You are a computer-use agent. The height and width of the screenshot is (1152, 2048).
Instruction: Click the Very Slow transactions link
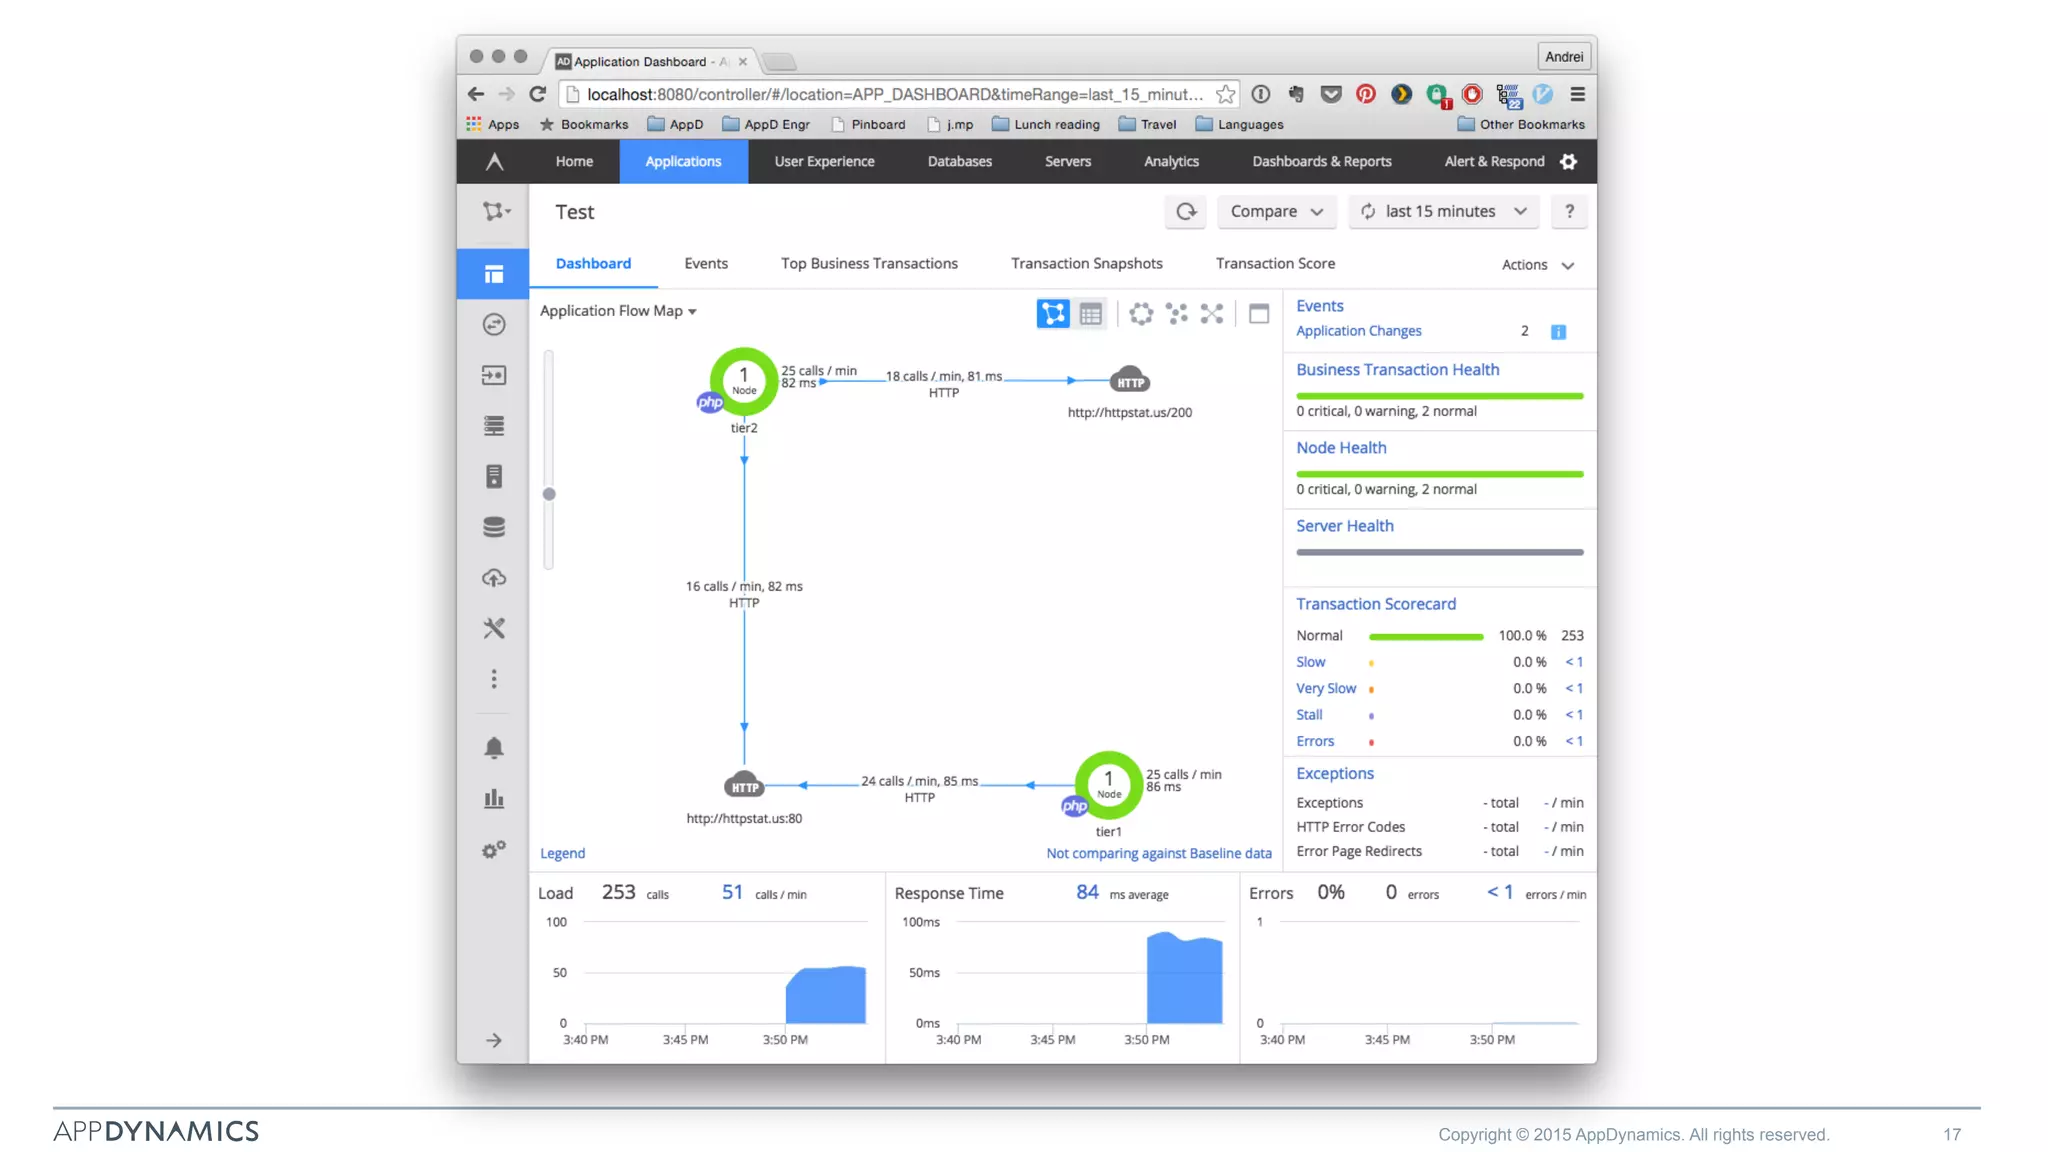[x=1326, y=688]
